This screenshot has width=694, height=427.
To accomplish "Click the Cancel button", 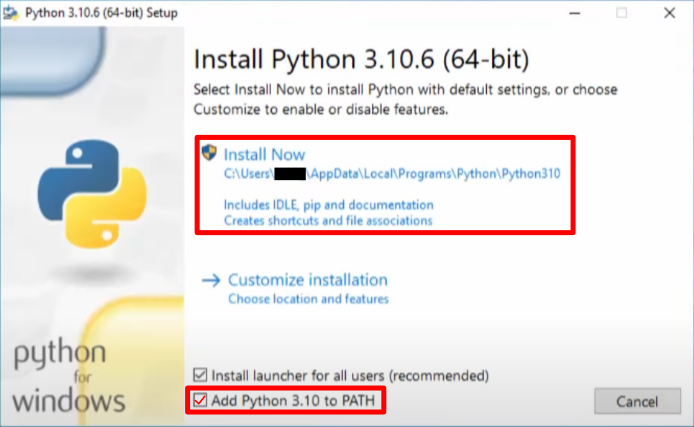I will coord(637,401).
